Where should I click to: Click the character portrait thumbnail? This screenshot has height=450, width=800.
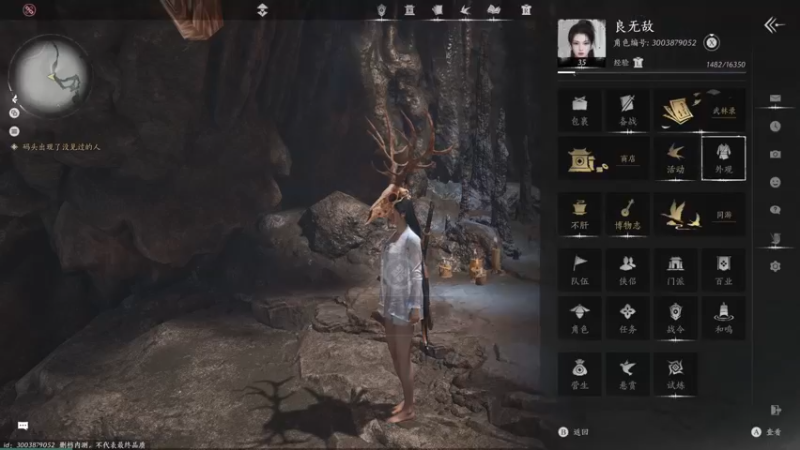[582, 43]
